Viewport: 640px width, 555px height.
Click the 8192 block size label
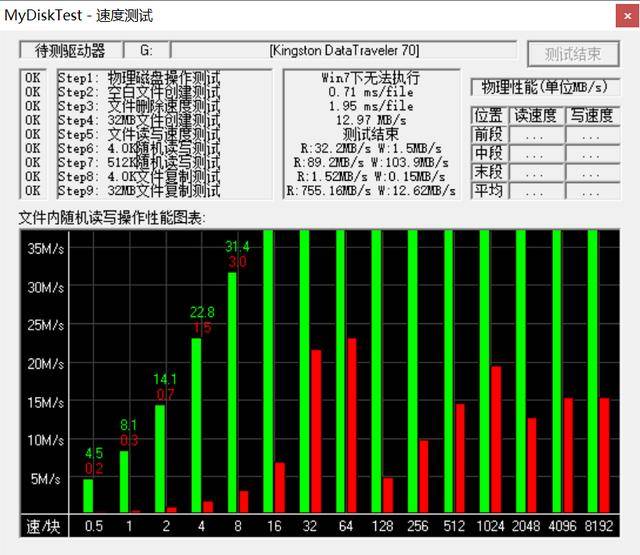point(598,526)
